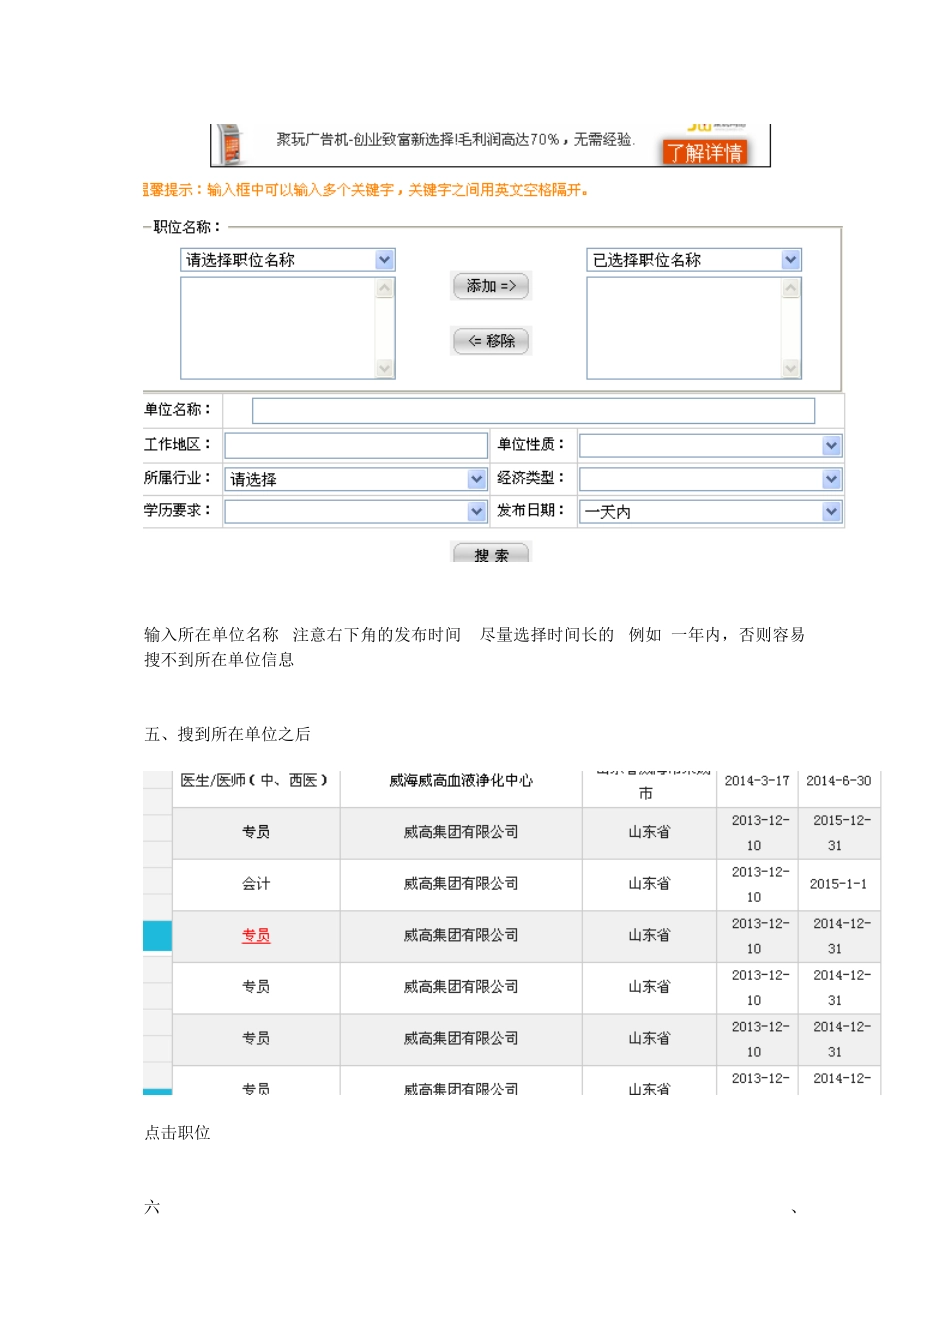
Task: Open the 发布日期 一天内 dropdown
Action: coord(711,511)
